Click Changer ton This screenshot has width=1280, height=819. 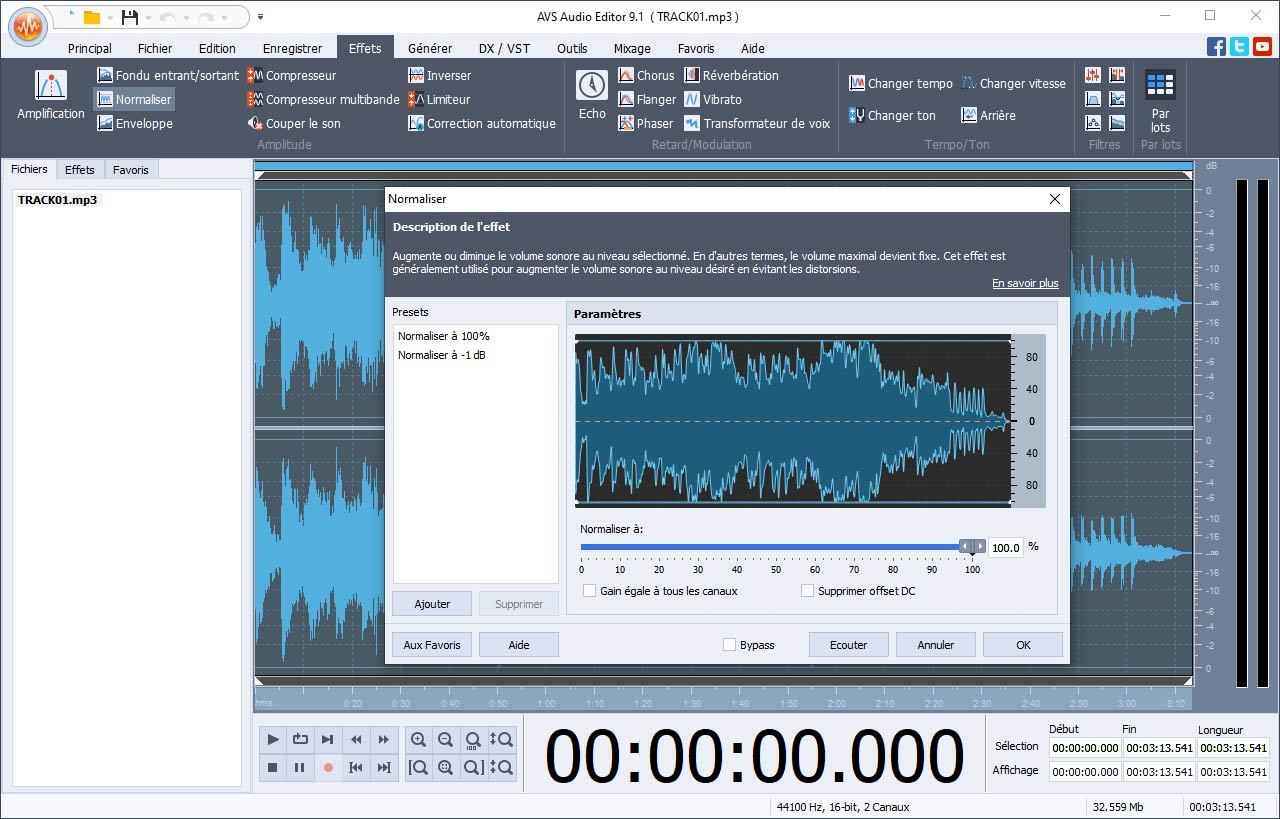pos(892,115)
